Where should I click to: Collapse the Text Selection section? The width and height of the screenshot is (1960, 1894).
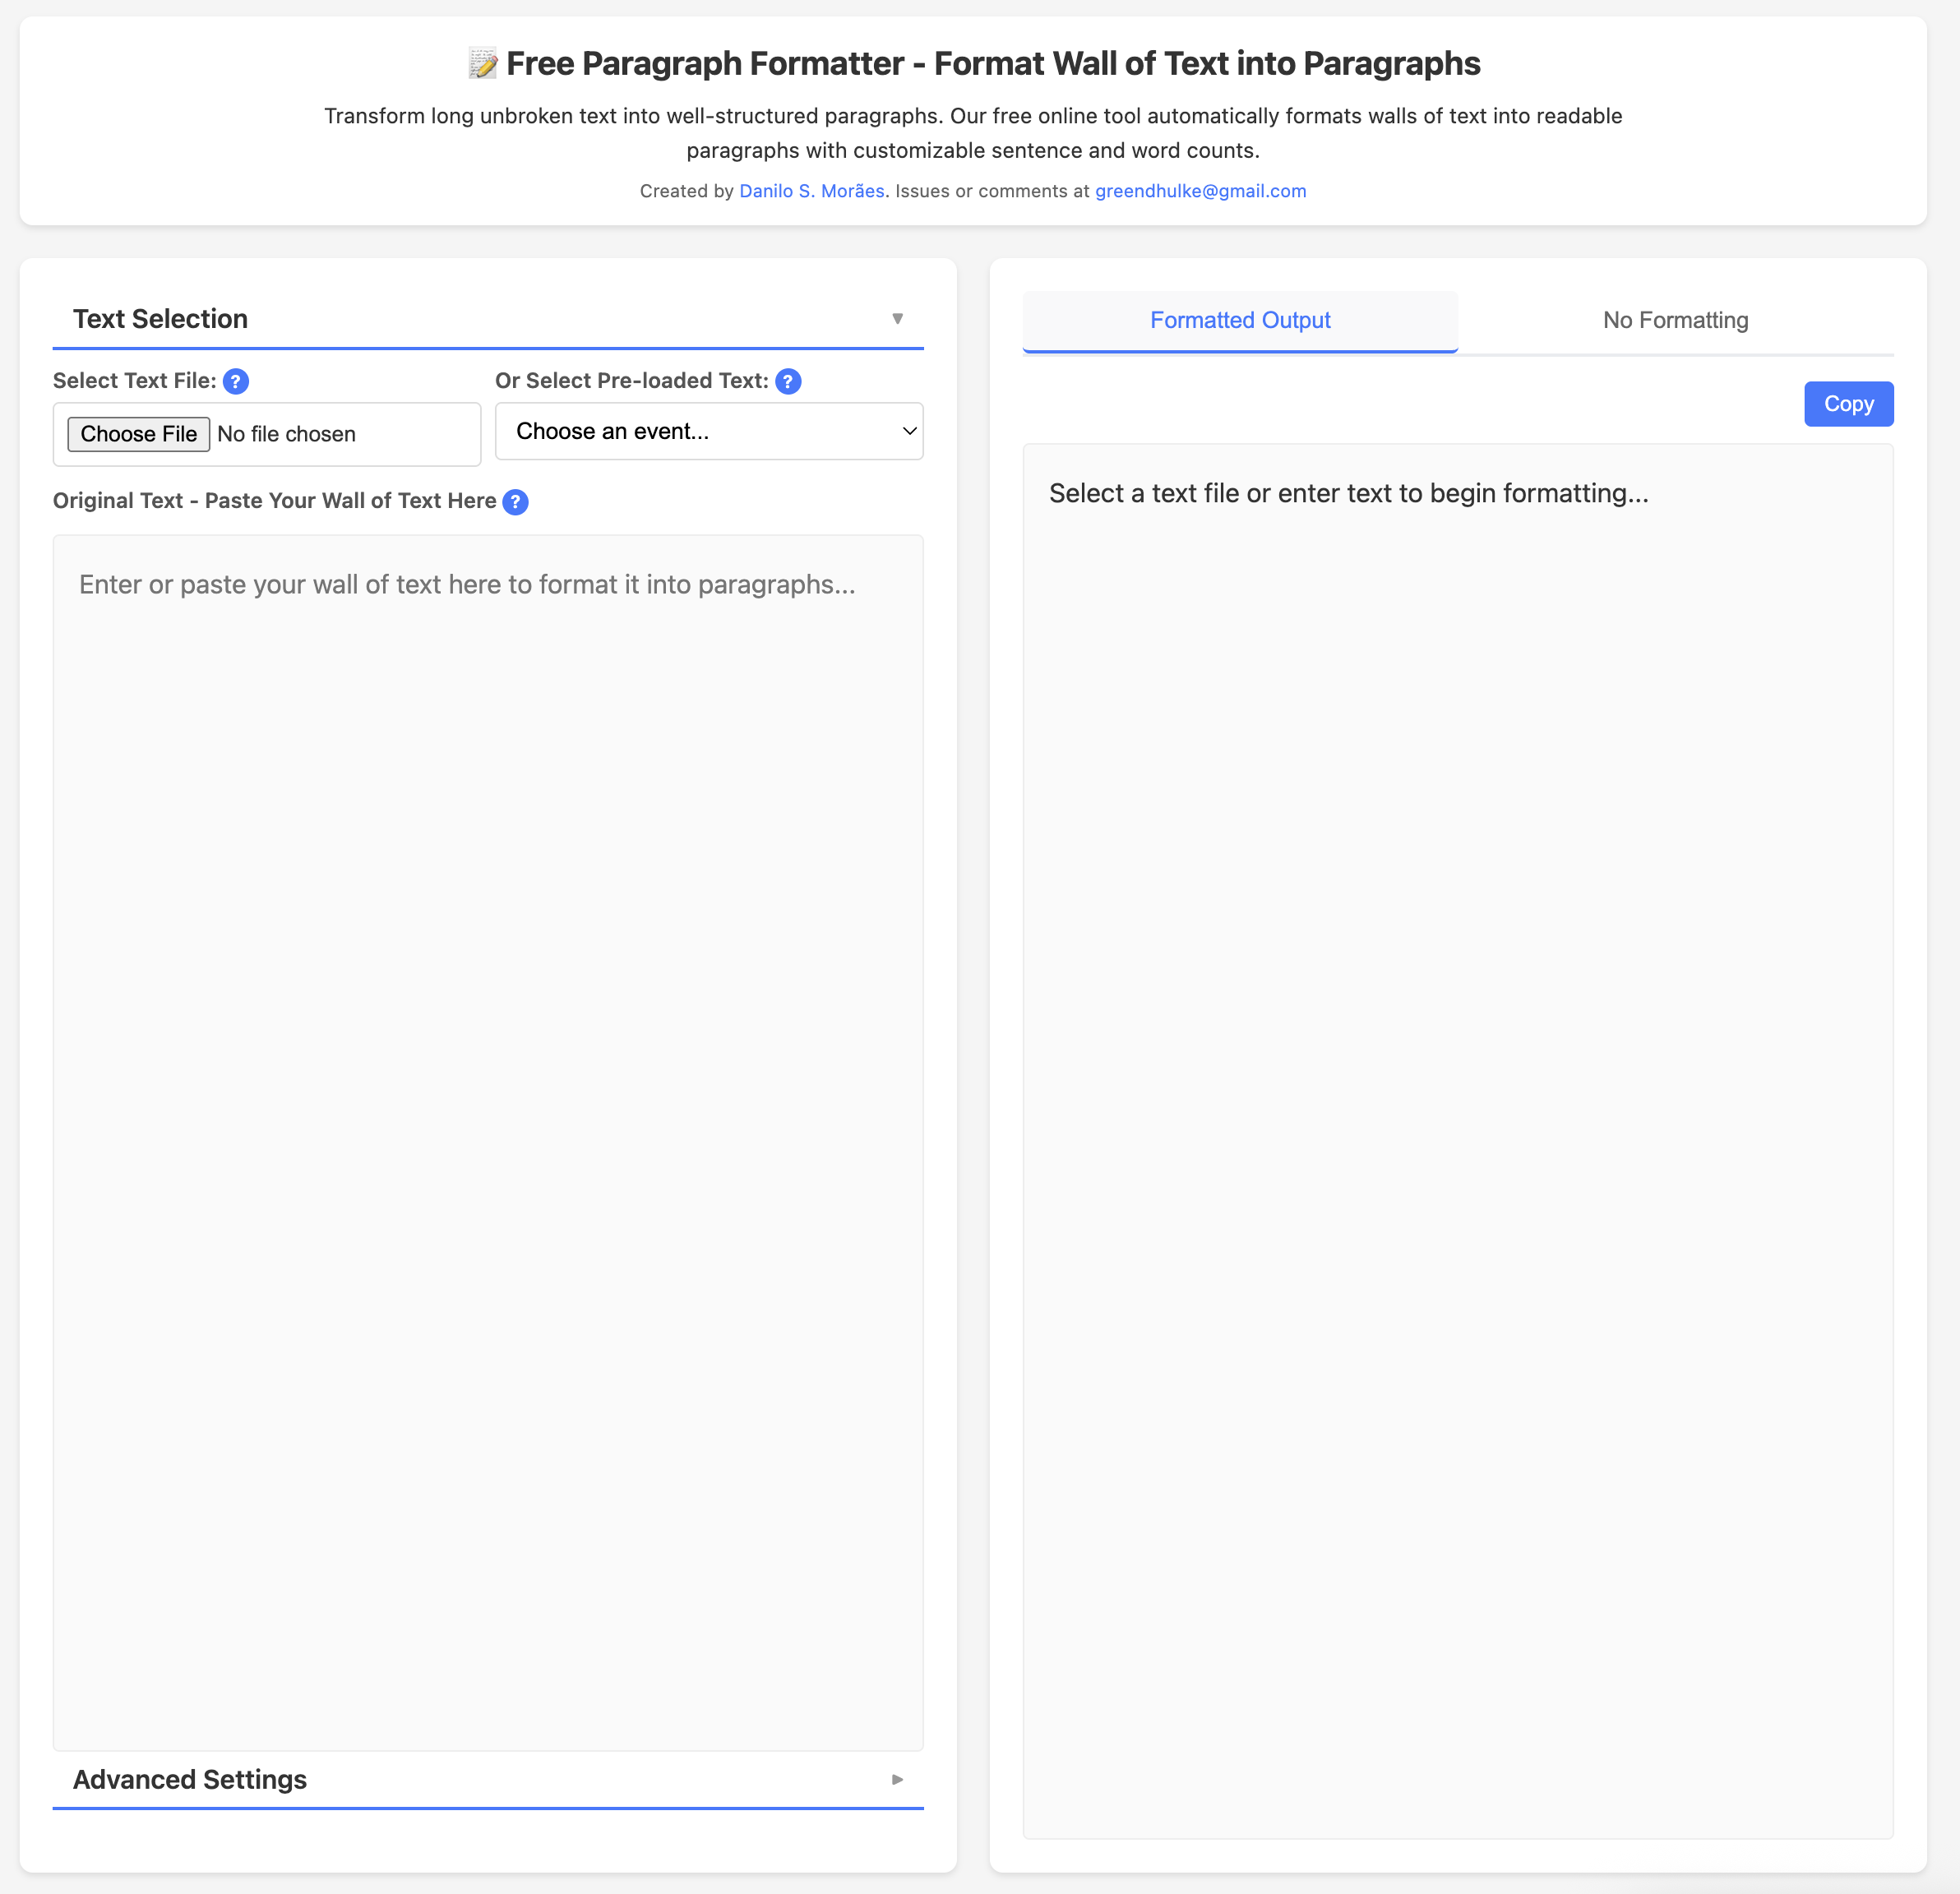(897, 318)
